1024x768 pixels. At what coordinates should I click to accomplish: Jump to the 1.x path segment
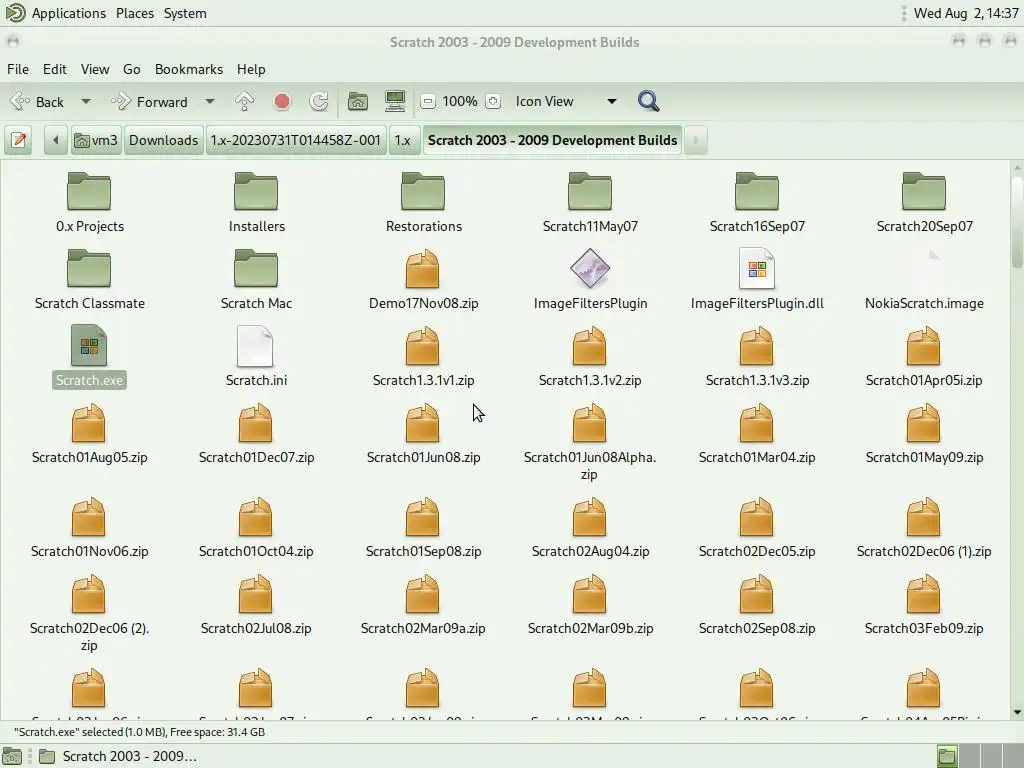(403, 140)
